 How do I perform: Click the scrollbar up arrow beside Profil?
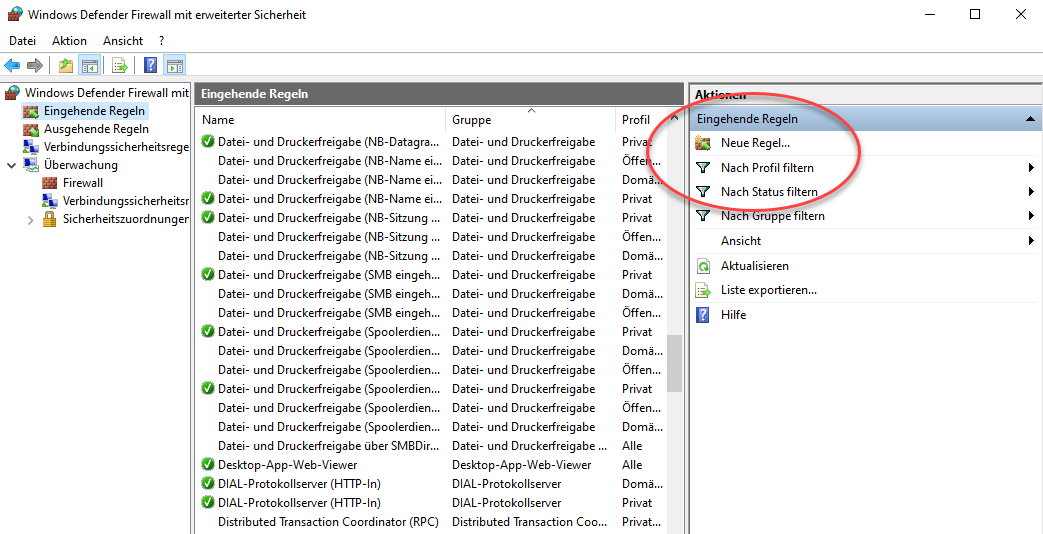tap(674, 118)
